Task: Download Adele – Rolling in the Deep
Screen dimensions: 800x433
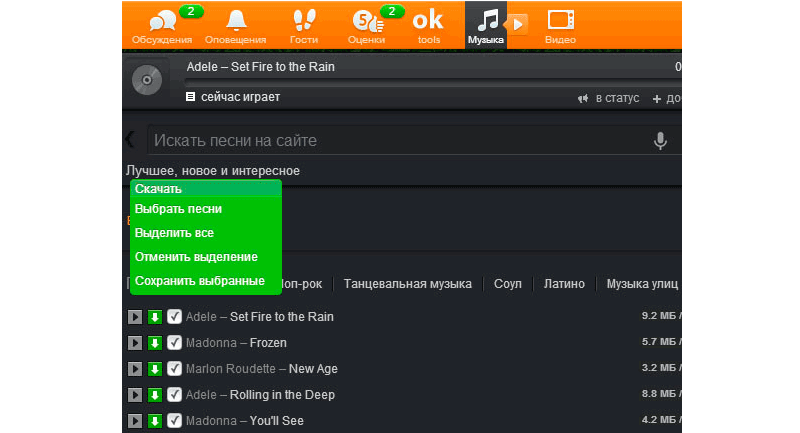Action: (155, 395)
